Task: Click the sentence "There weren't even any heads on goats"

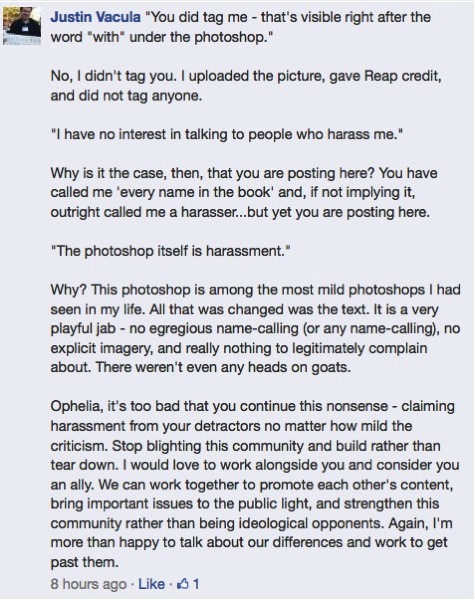Action: tap(223, 368)
